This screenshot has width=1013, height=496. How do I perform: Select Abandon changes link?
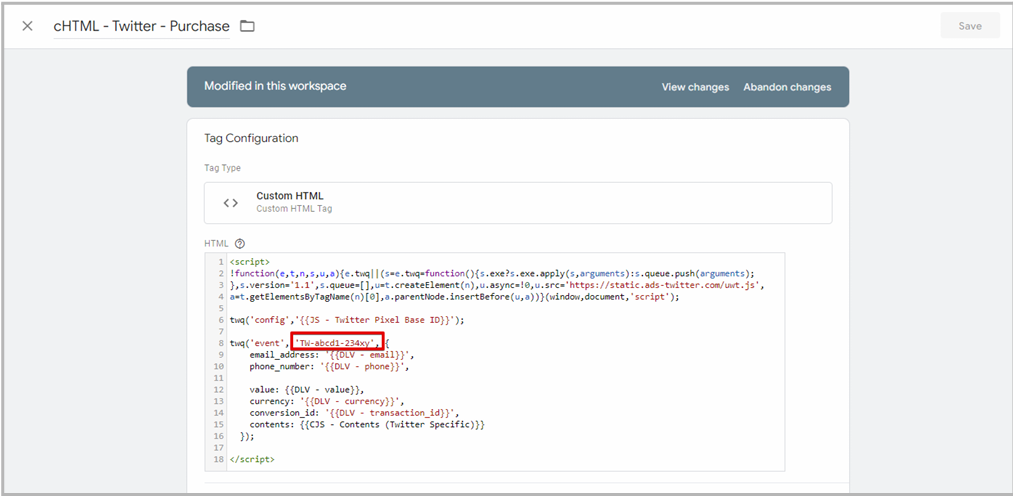(787, 87)
